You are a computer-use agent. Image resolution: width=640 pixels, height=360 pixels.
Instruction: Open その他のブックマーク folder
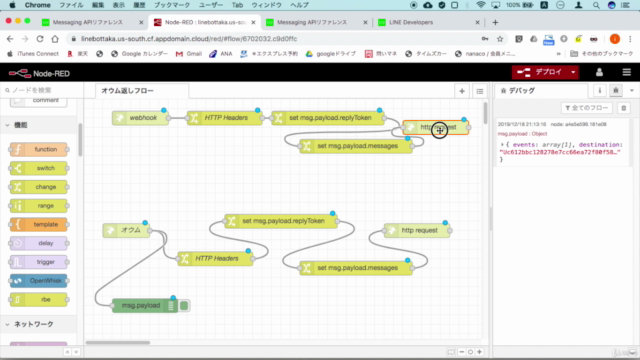601,53
